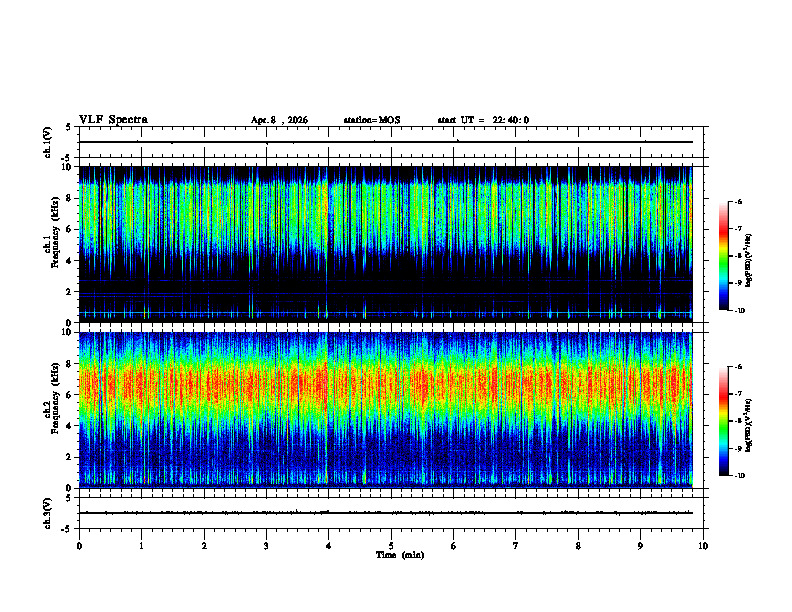This screenshot has width=792, height=612.
Task: Click the ch.2 frequency axis tick "2"
Action: (x=69, y=457)
